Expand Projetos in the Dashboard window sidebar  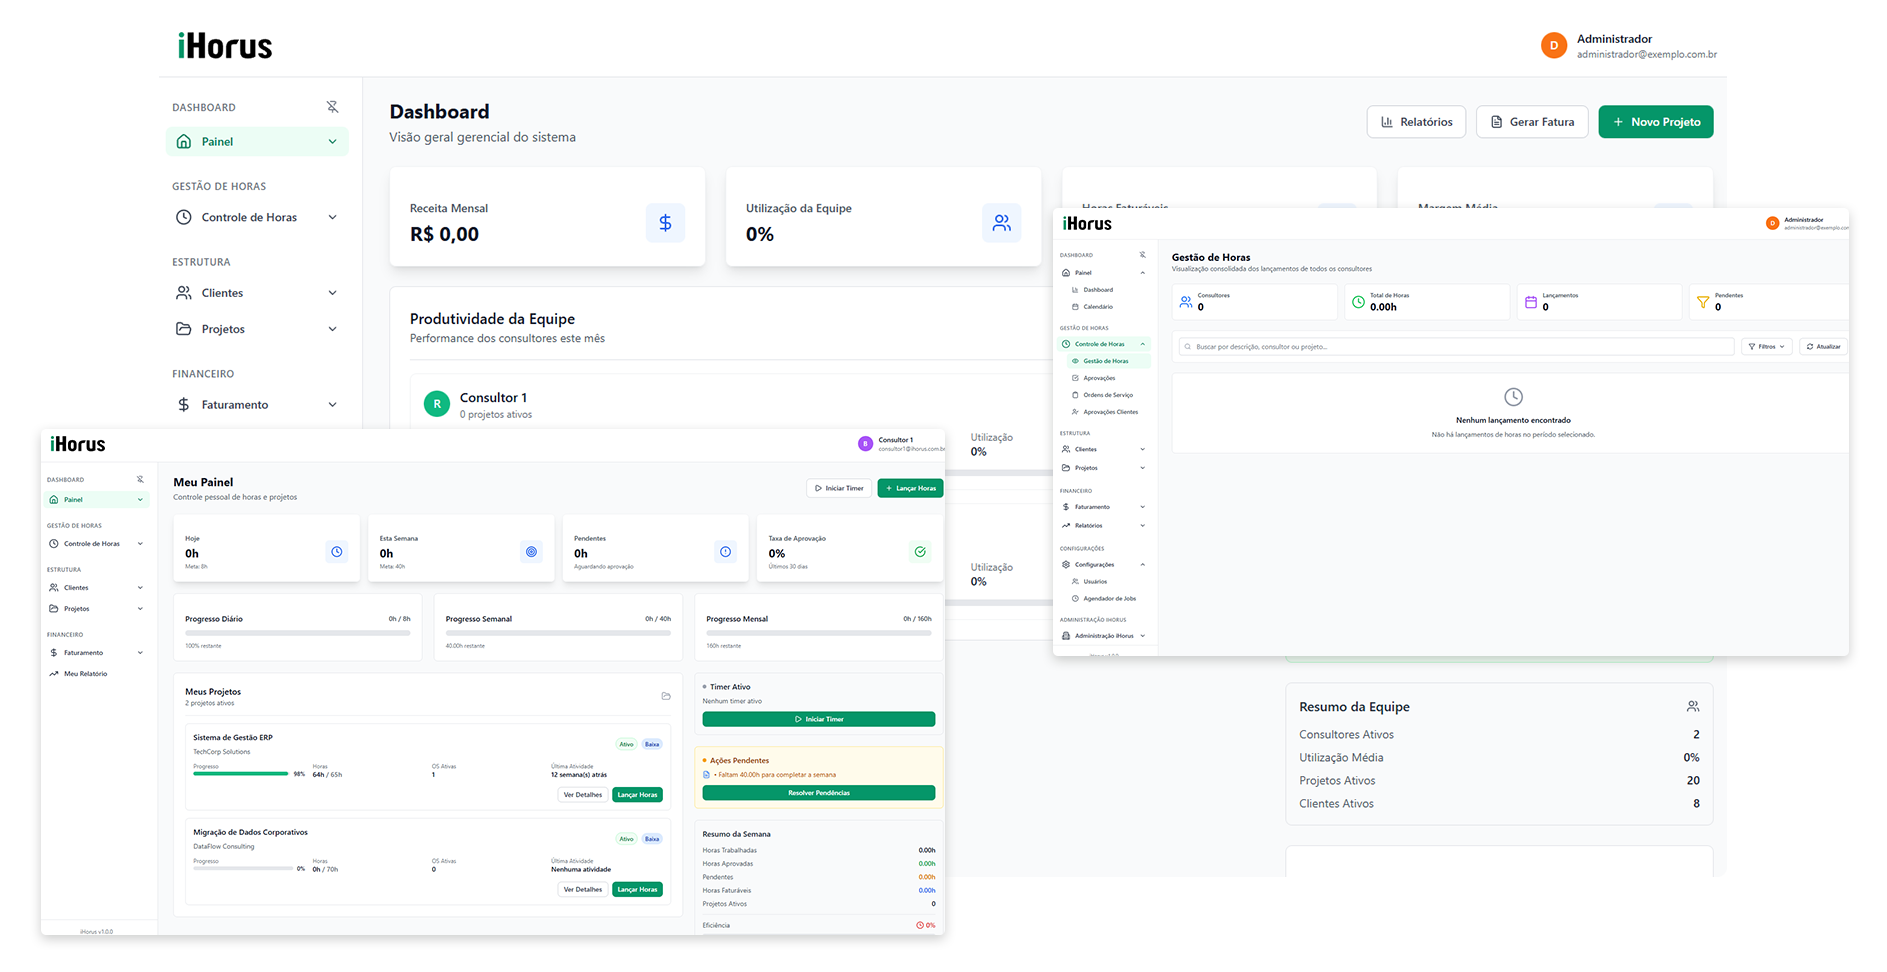332,329
